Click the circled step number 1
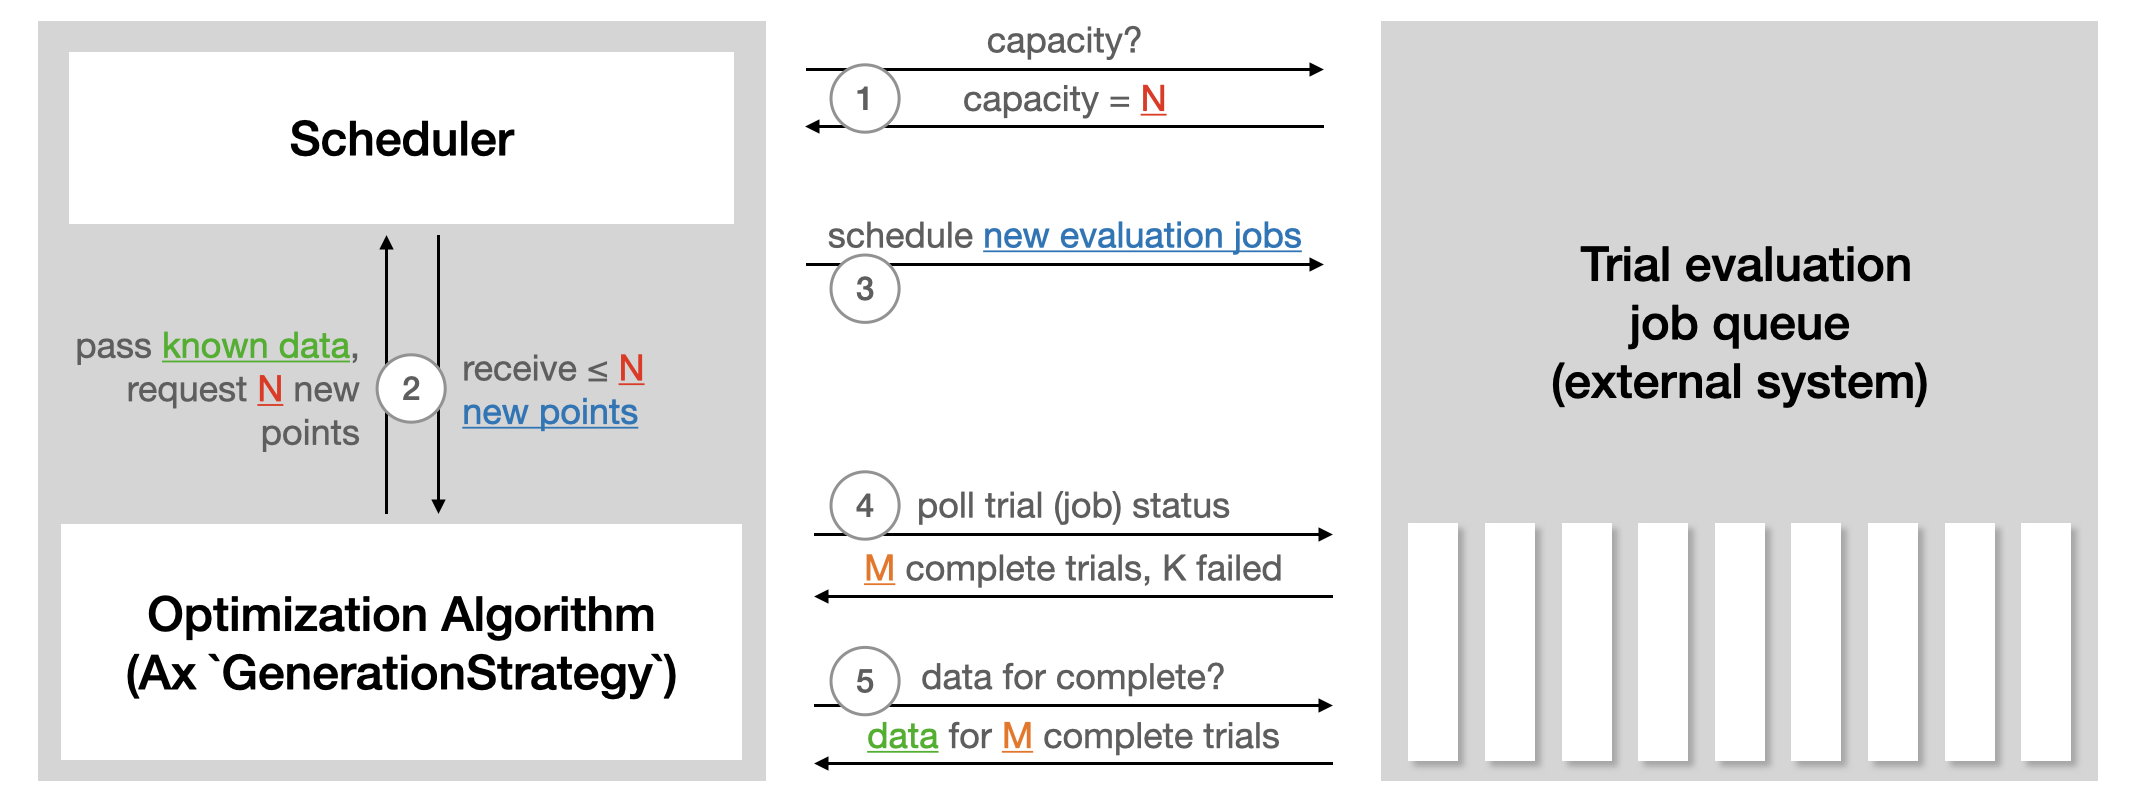 pos(865,99)
